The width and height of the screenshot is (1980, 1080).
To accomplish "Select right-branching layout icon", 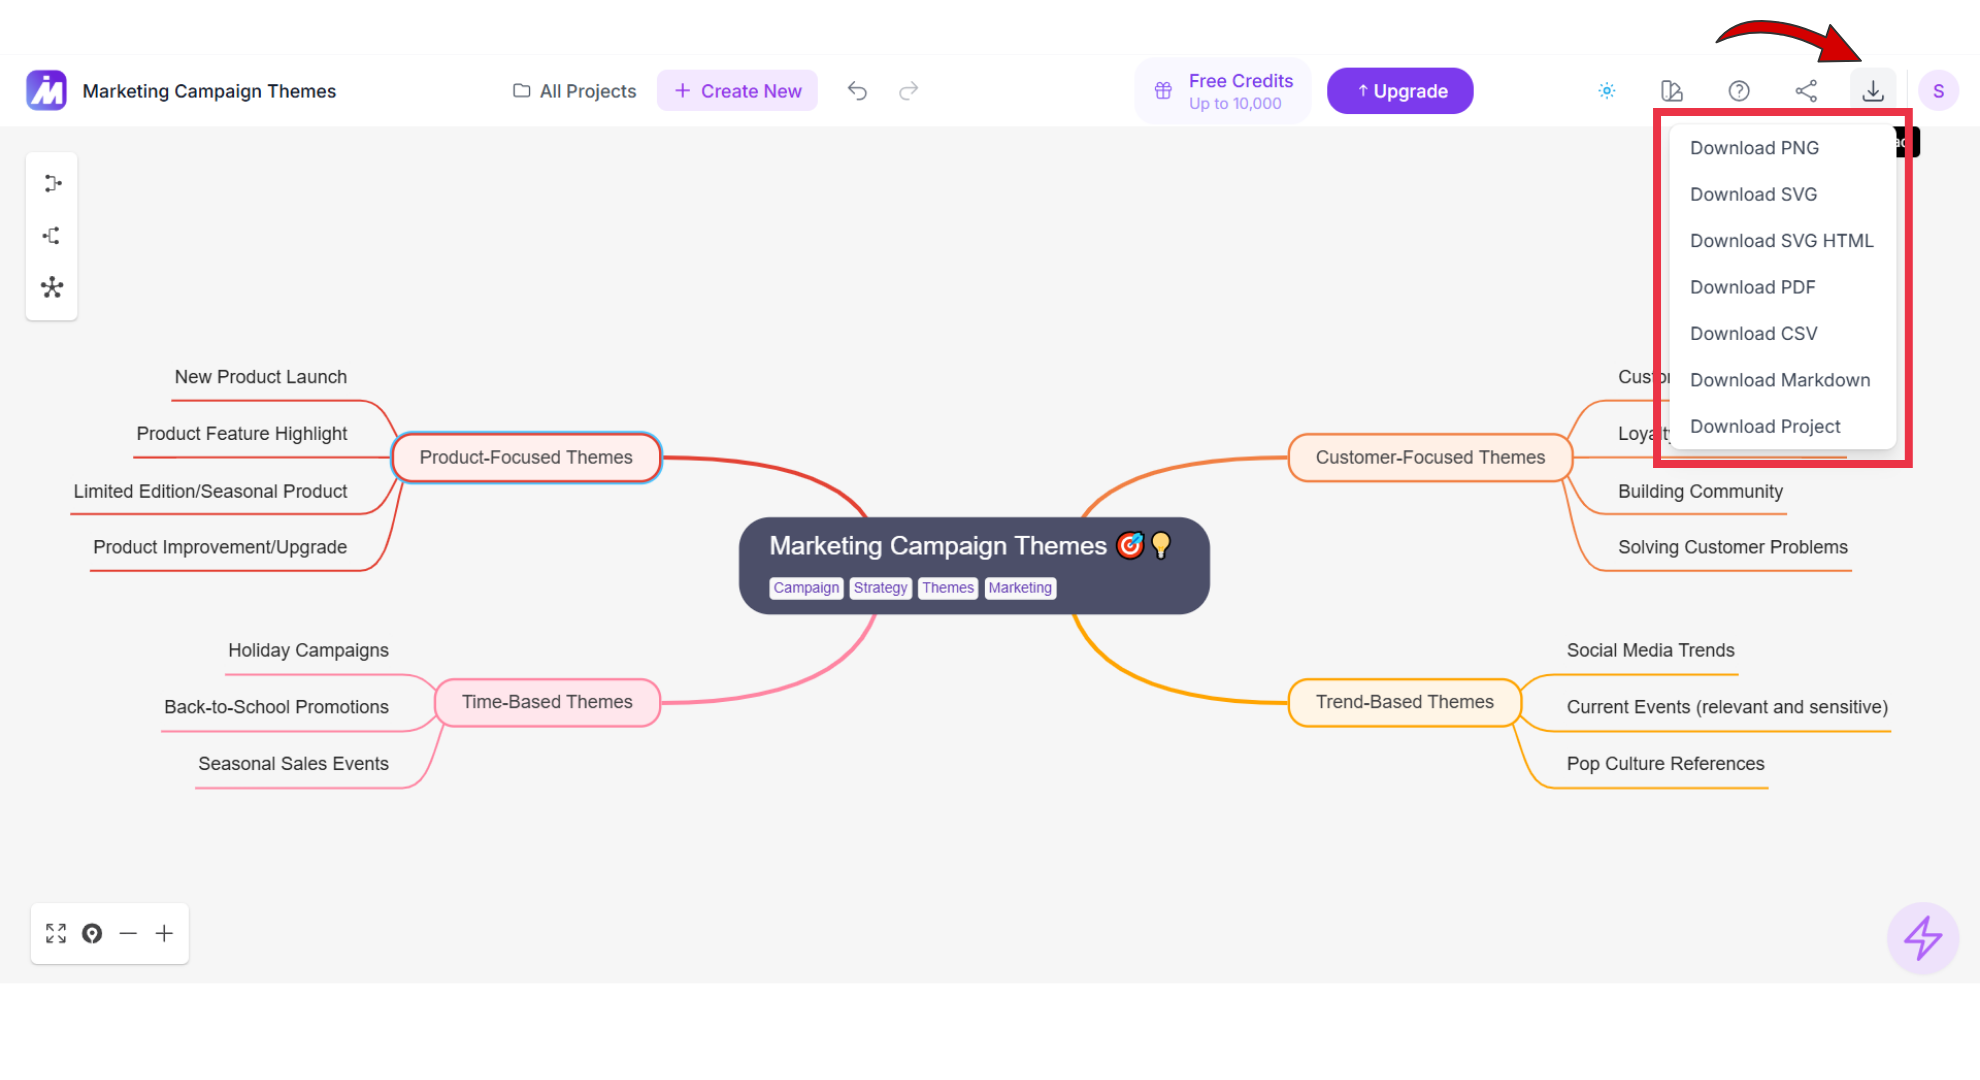I will (x=52, y=184).
